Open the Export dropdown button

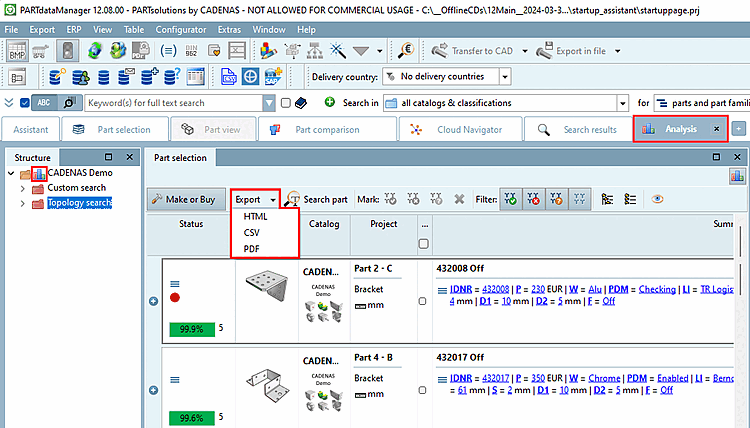click(x=255, y=199)
